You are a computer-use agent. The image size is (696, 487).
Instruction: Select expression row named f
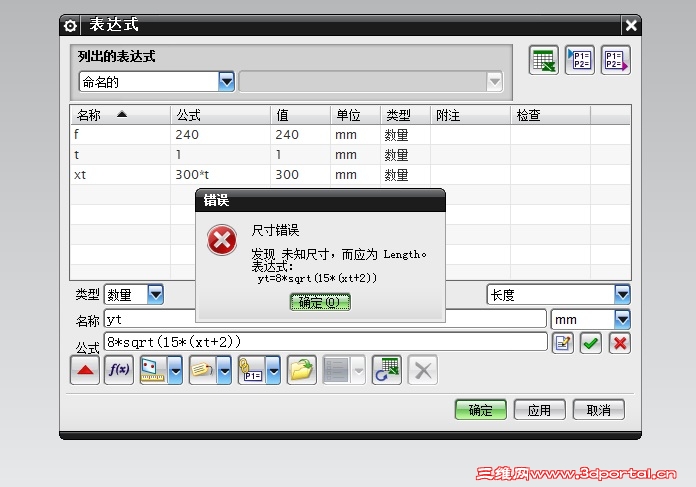pos(350,135)
